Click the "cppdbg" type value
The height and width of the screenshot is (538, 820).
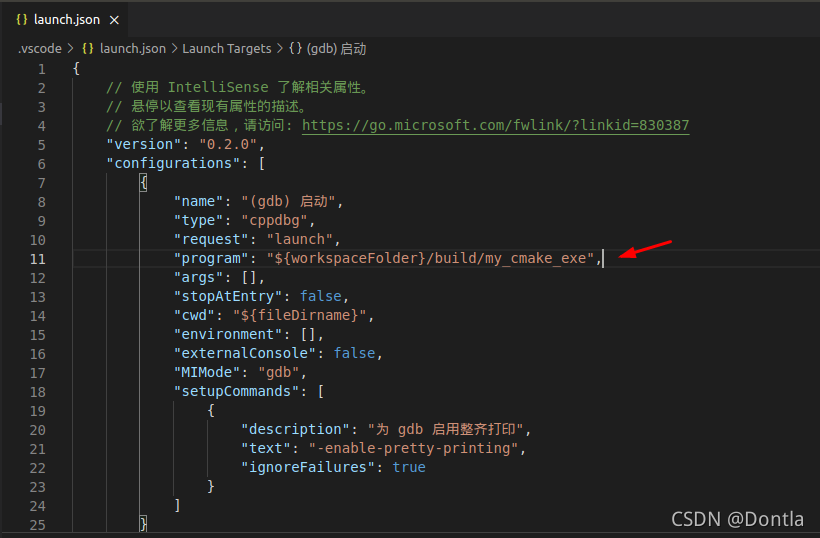275,220
